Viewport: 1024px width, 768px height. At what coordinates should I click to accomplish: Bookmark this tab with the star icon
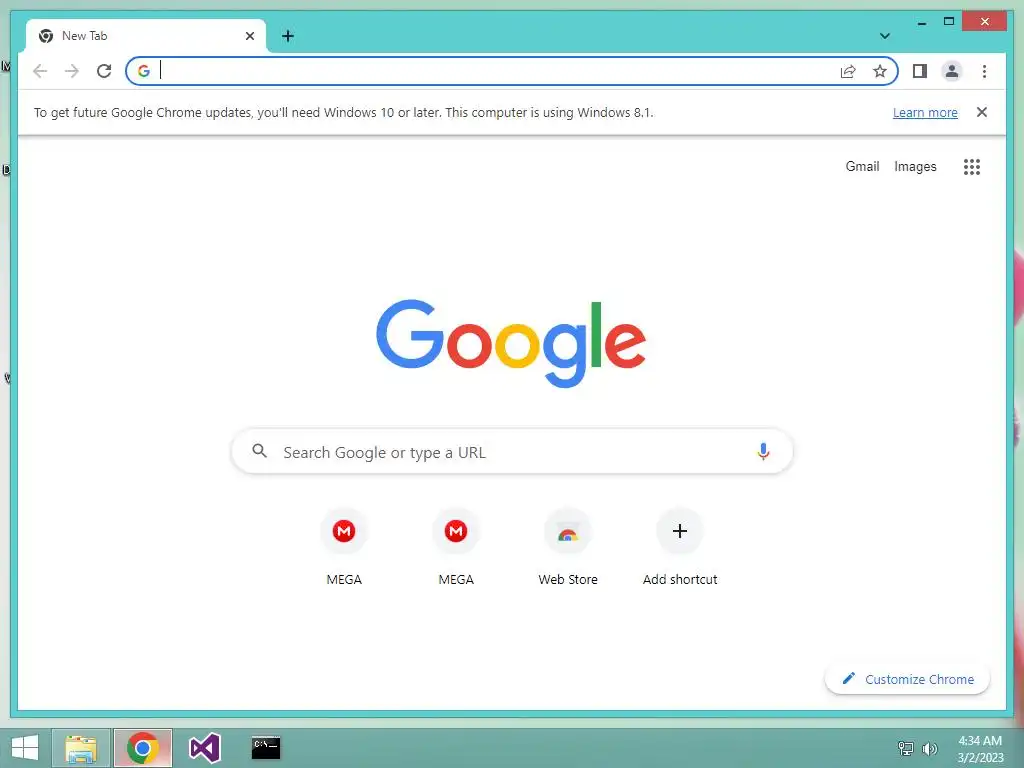(x=880, y=71)
